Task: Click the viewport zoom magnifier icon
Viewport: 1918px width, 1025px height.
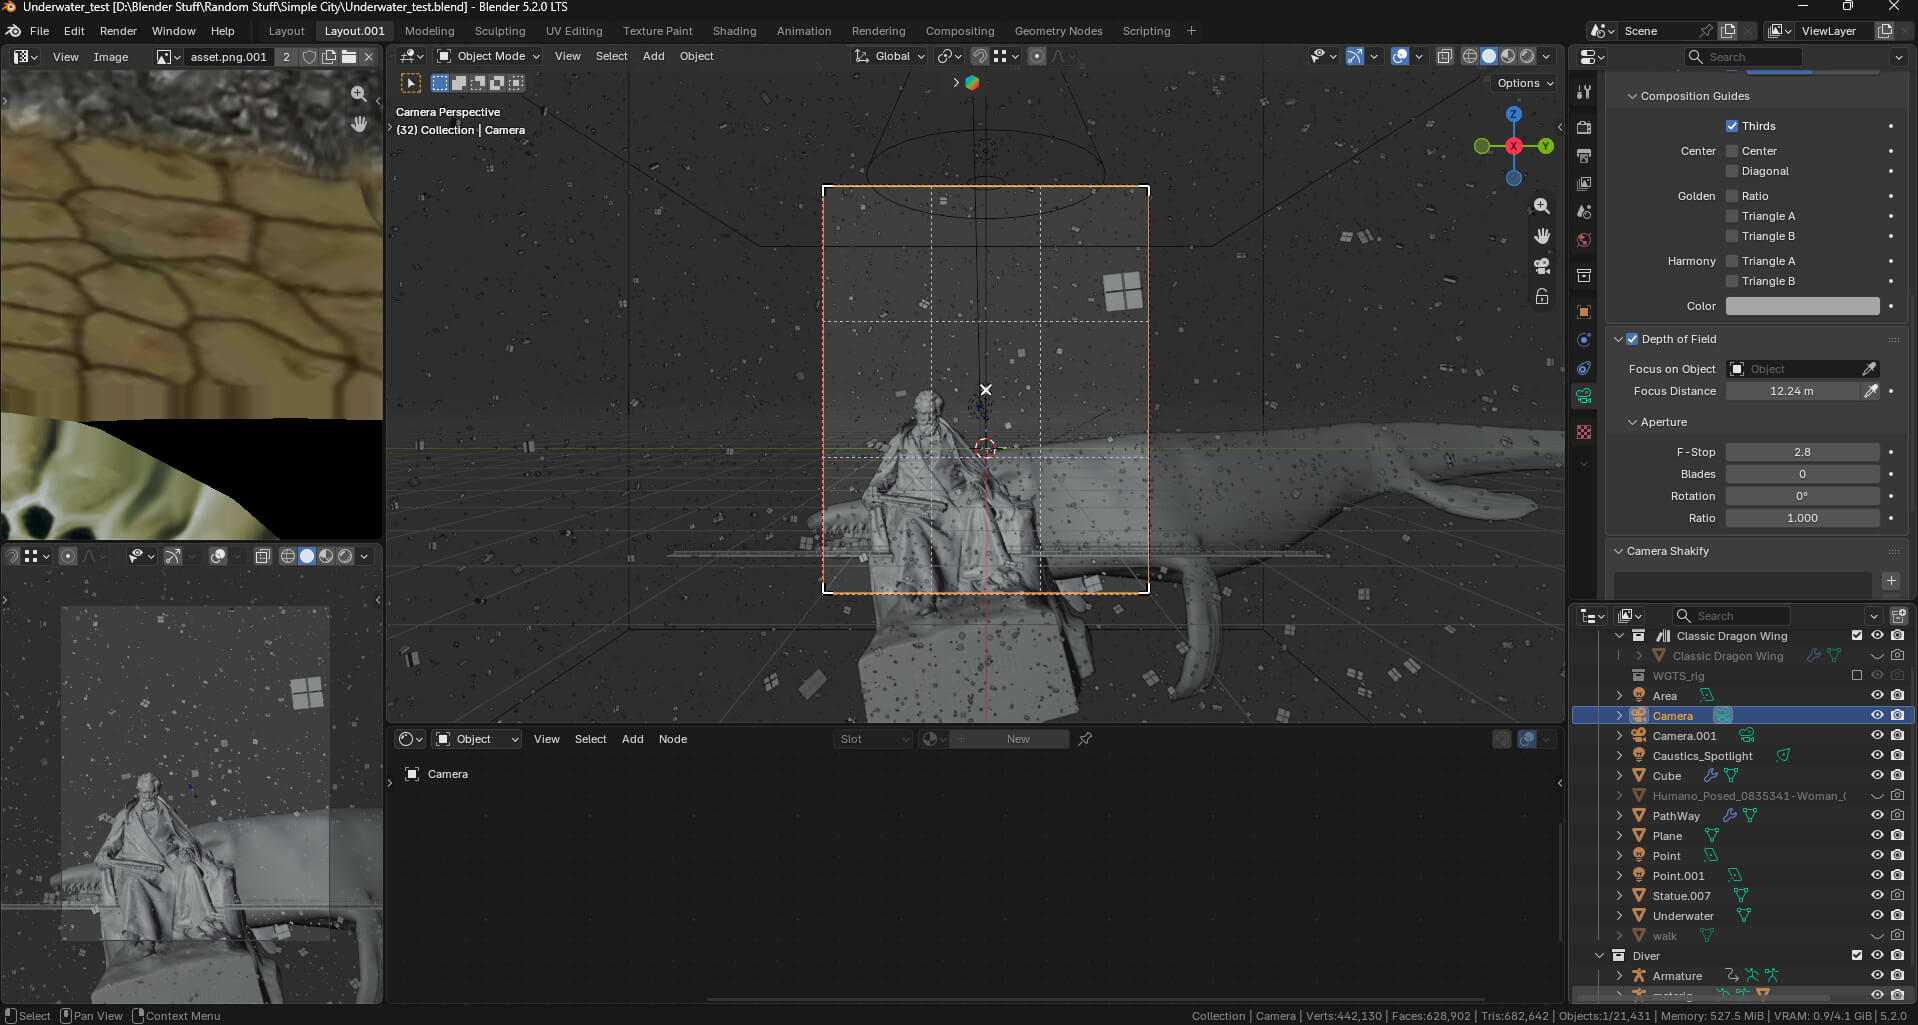Action: pos(1542,205)
